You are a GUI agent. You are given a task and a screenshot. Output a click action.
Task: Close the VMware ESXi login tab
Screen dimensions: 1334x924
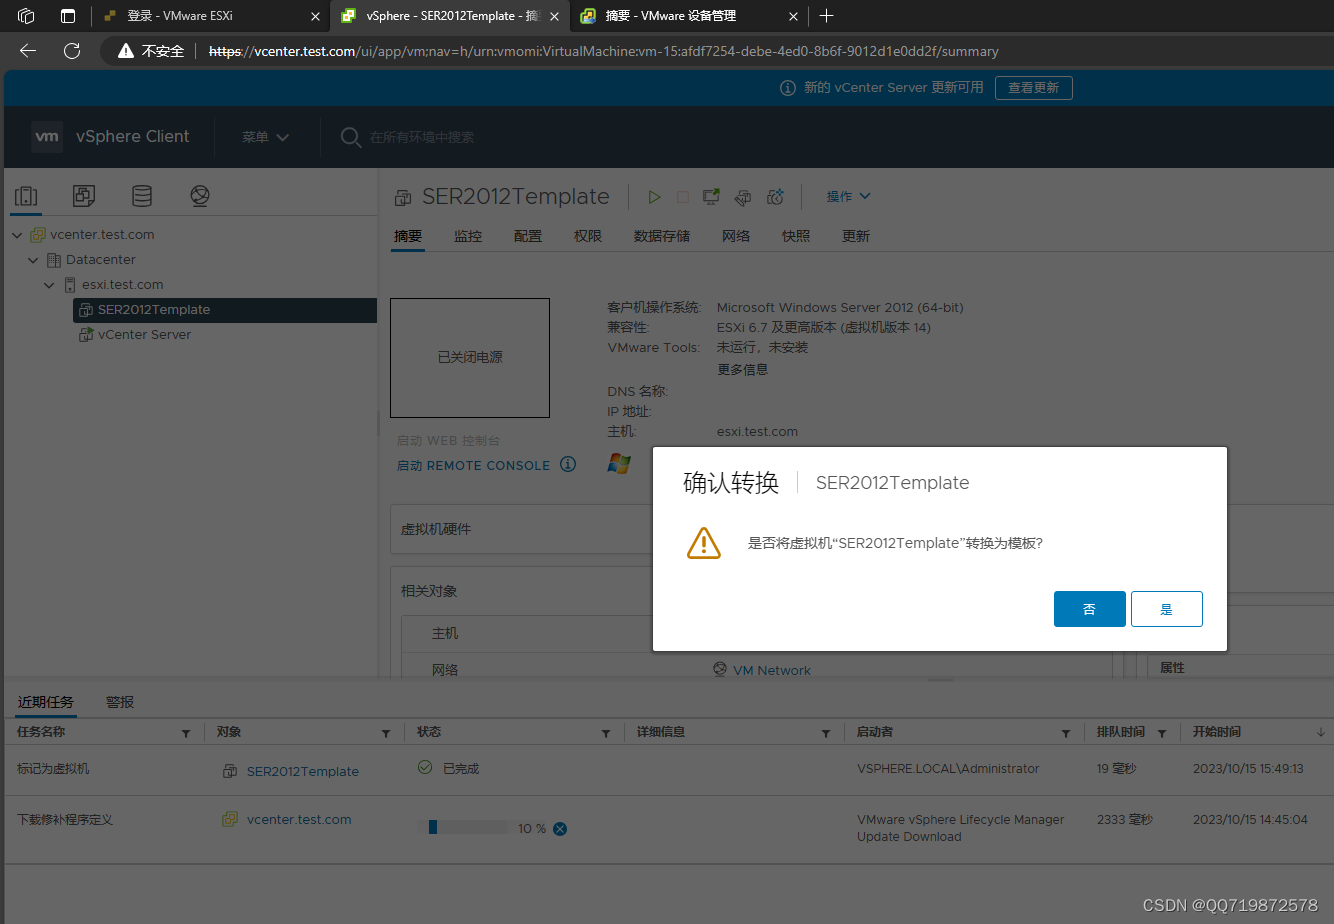pyautogui.click(x=315, y=16)
